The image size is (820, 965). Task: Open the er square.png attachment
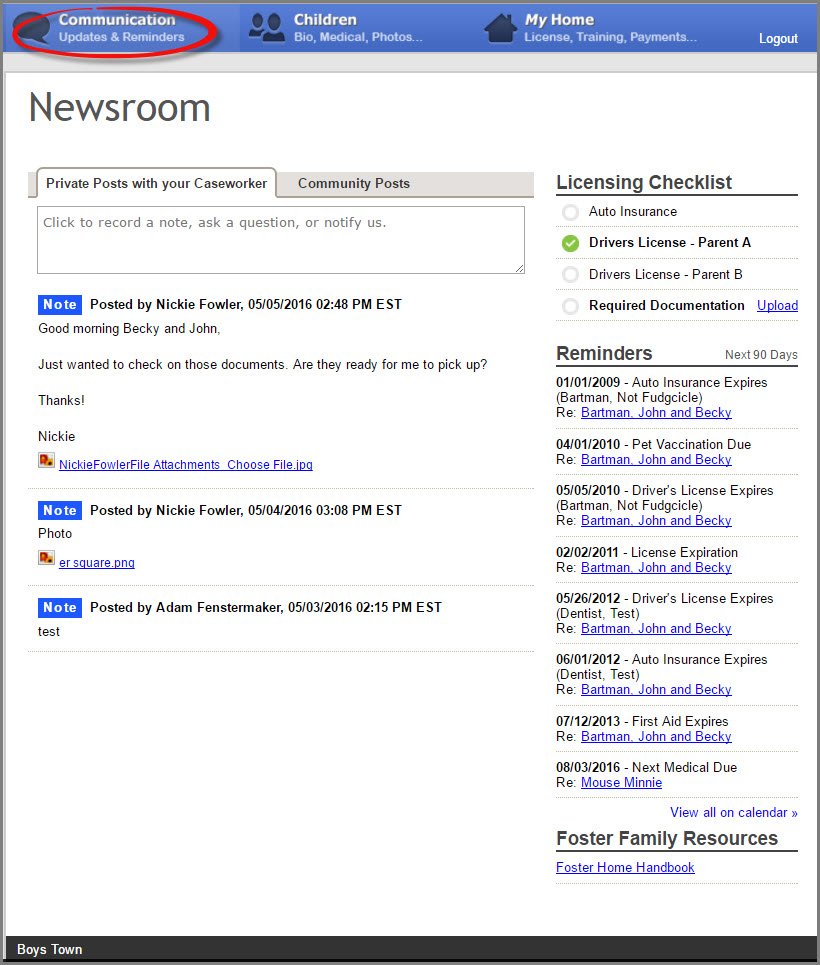[97, 563]
